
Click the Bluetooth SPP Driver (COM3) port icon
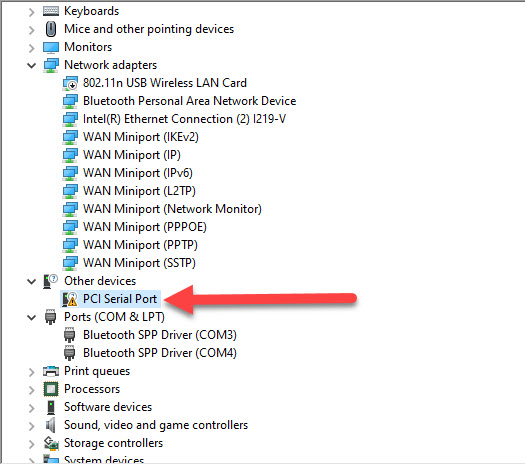70,335
